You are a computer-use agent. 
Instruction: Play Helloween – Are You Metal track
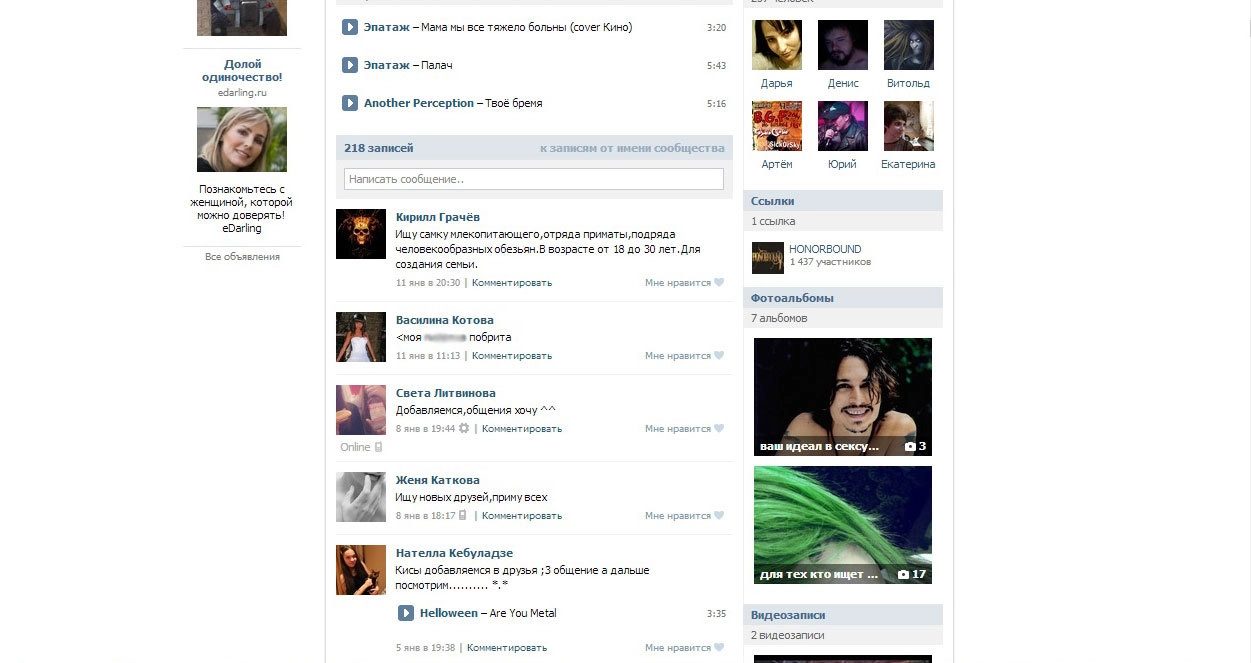[406, 613]
